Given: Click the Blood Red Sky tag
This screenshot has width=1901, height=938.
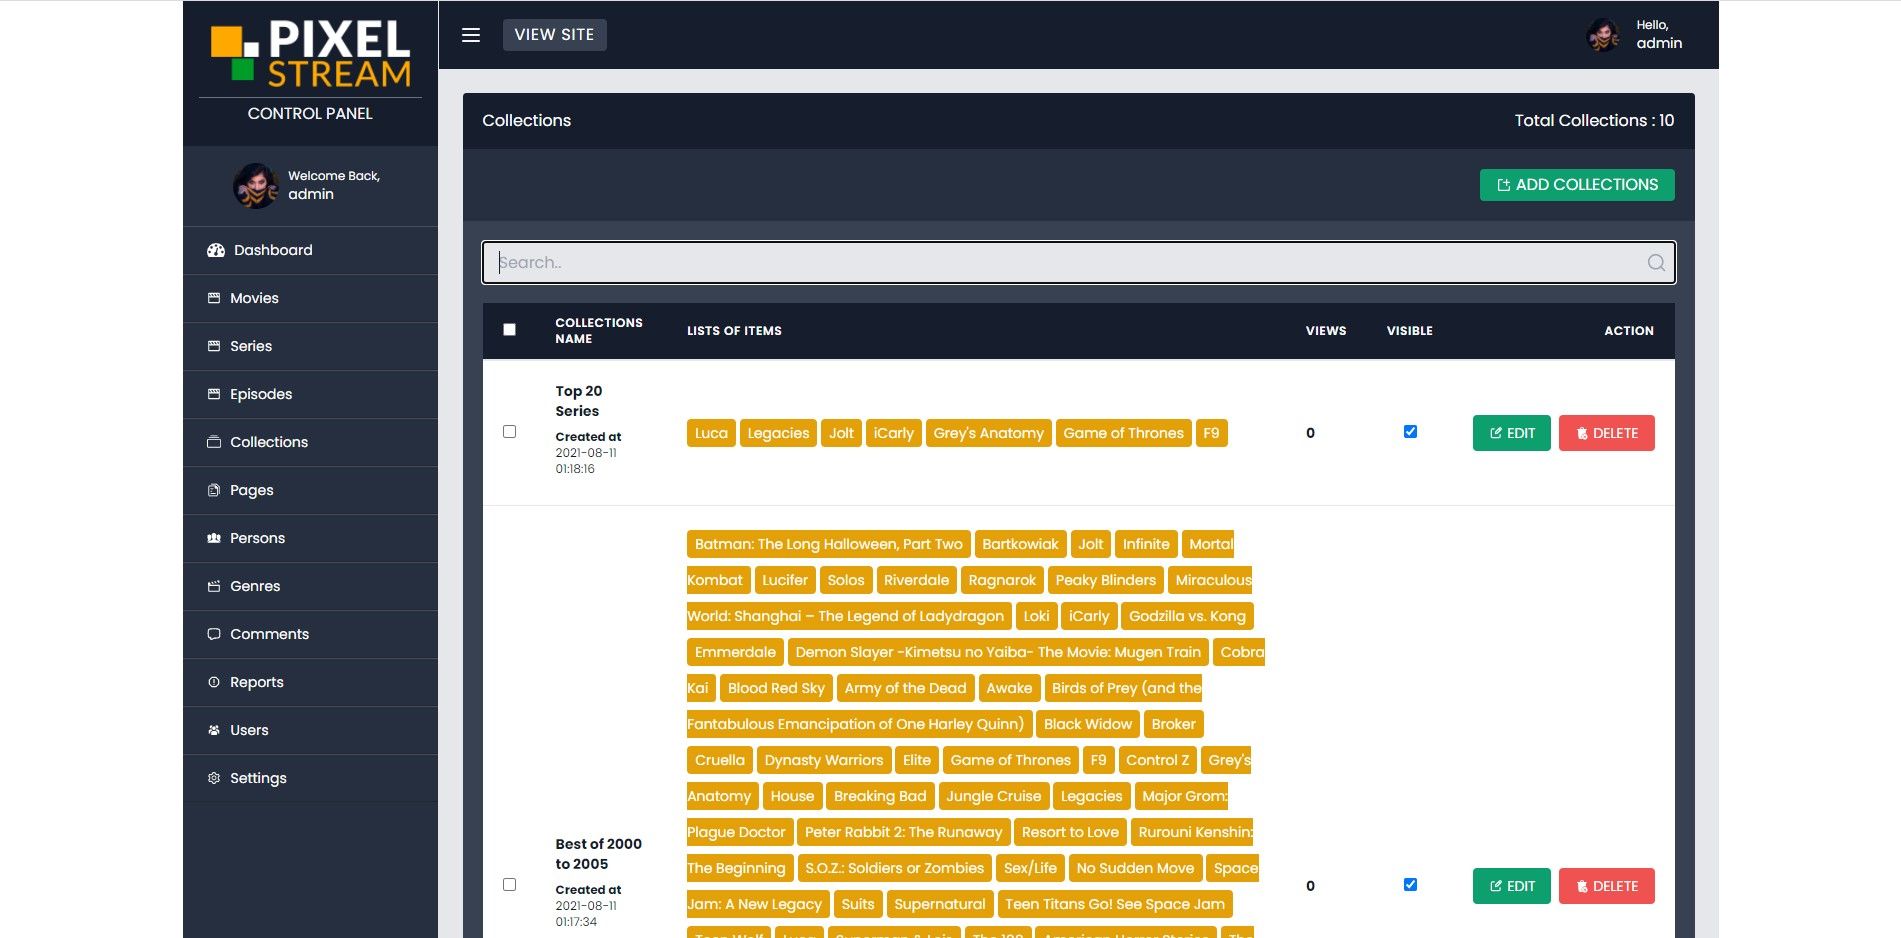Looking at the screenshot, I should pyautogui.click(x=776, y=688).
